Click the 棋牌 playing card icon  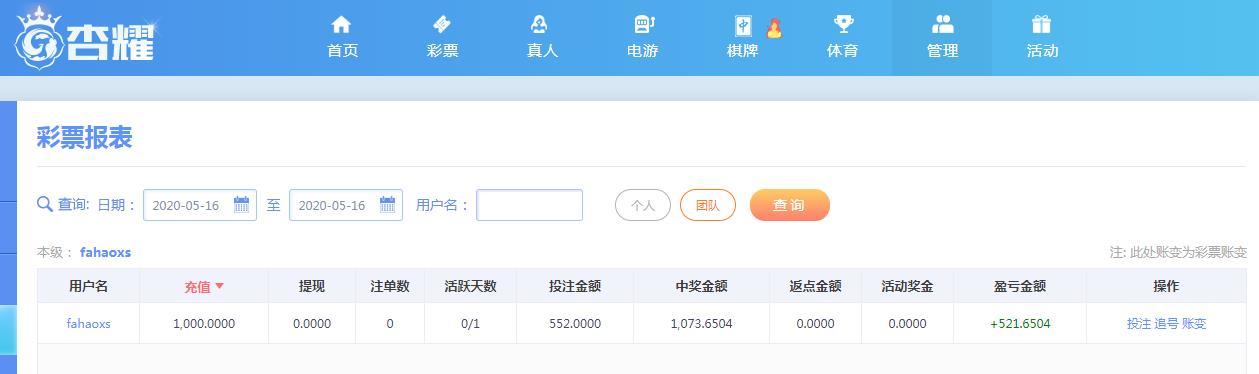(x=742, y=25)
